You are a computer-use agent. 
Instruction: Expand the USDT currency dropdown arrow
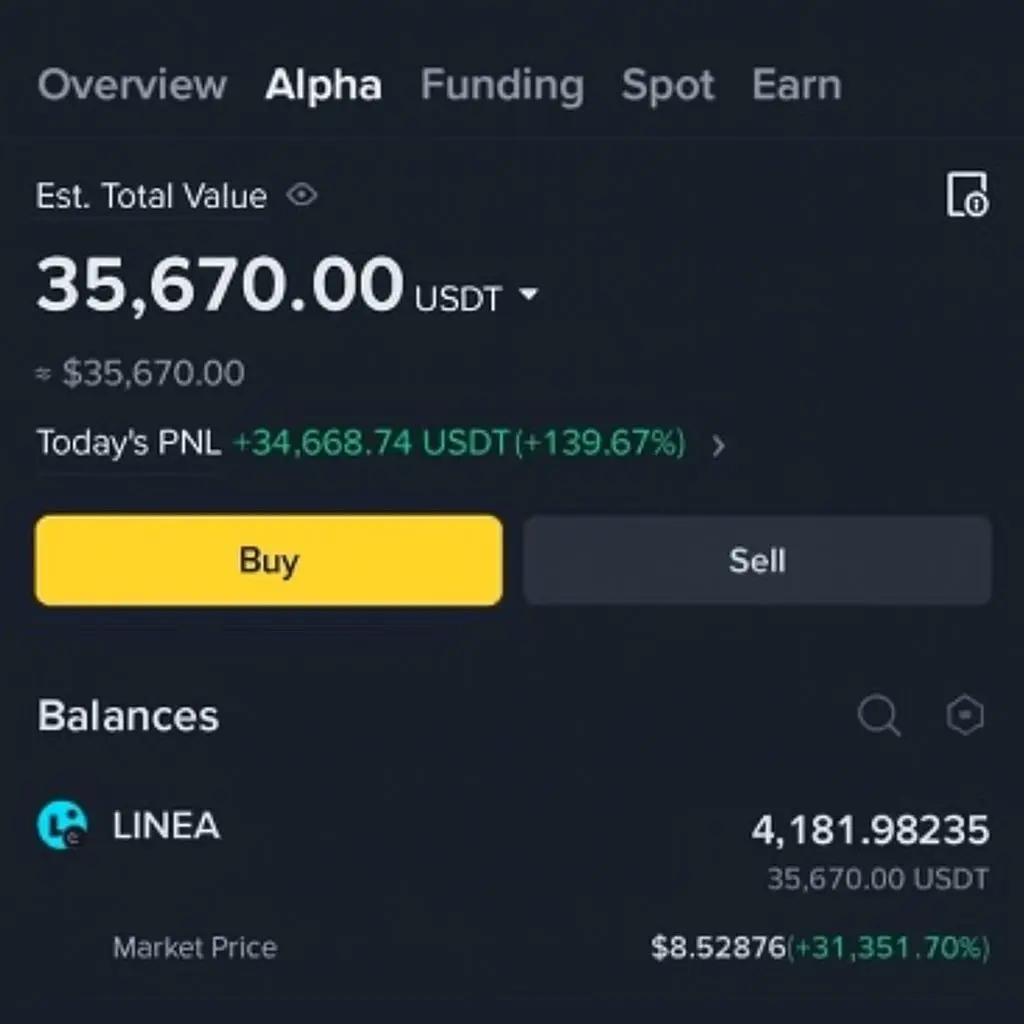click(x=528, y=295)
